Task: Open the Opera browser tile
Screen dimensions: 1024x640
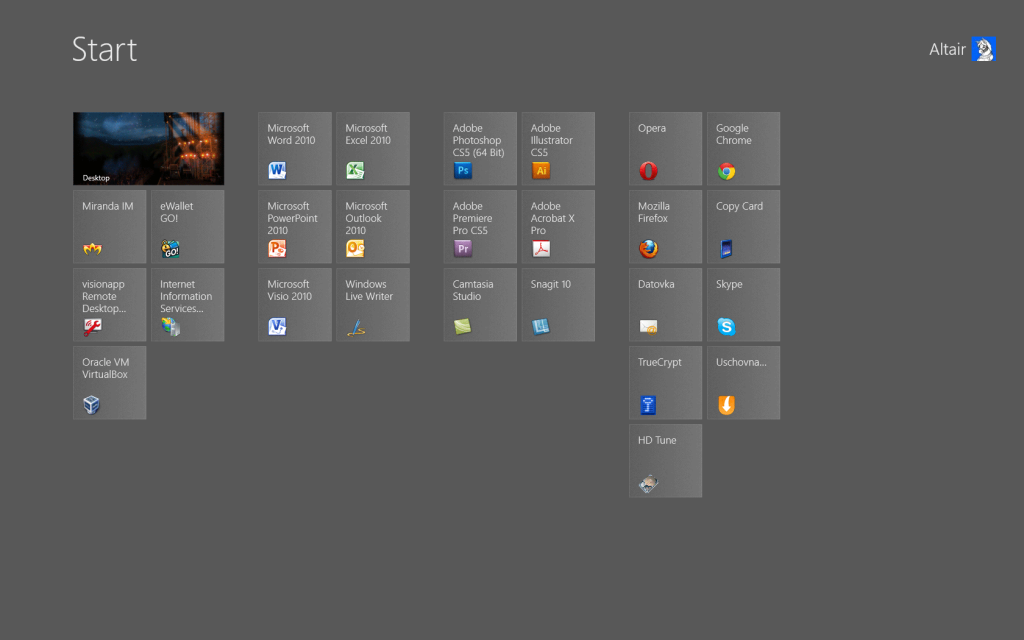Action: (x=665, y=148)
